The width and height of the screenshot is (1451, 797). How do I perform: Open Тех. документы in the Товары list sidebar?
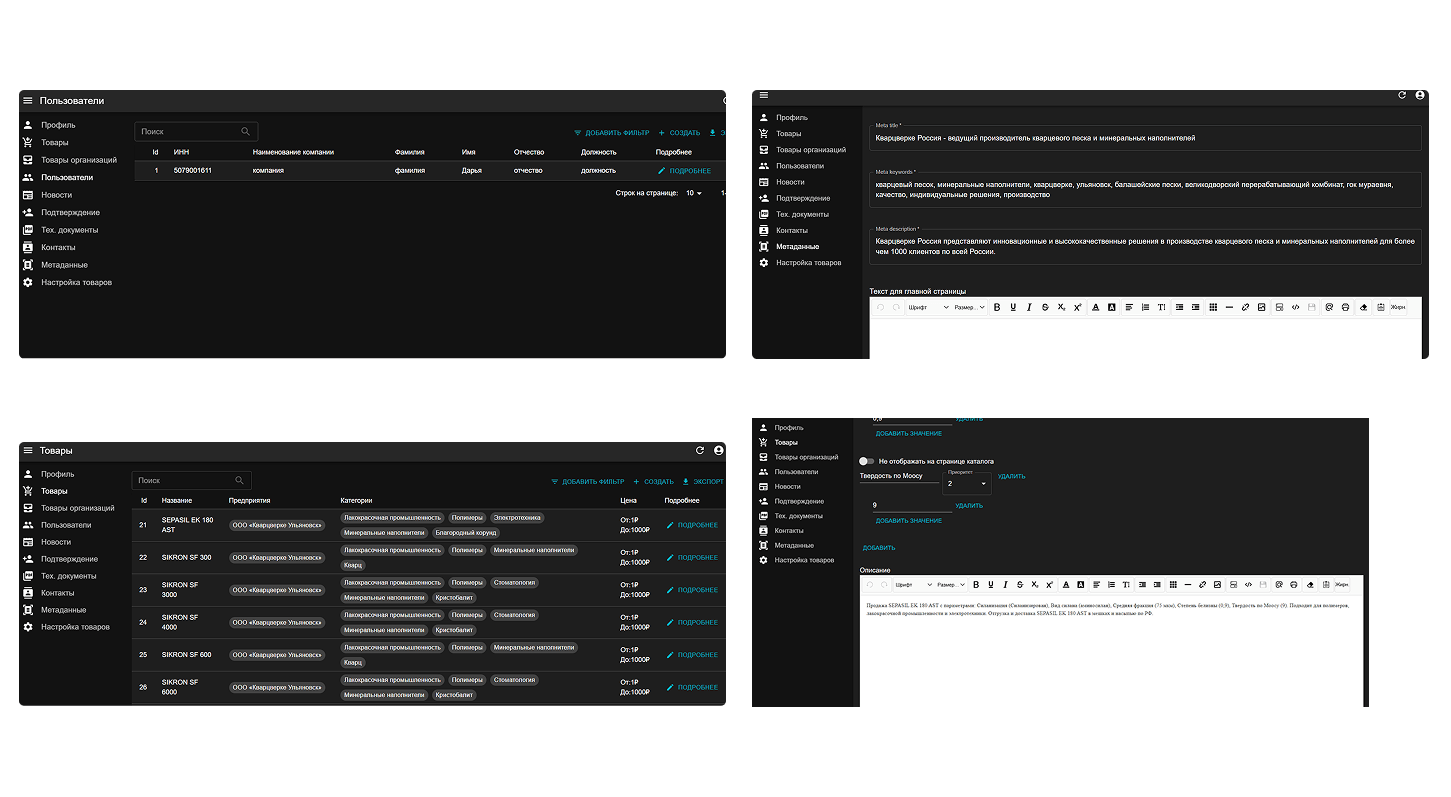pyautogui.click(x=69, y=576)
